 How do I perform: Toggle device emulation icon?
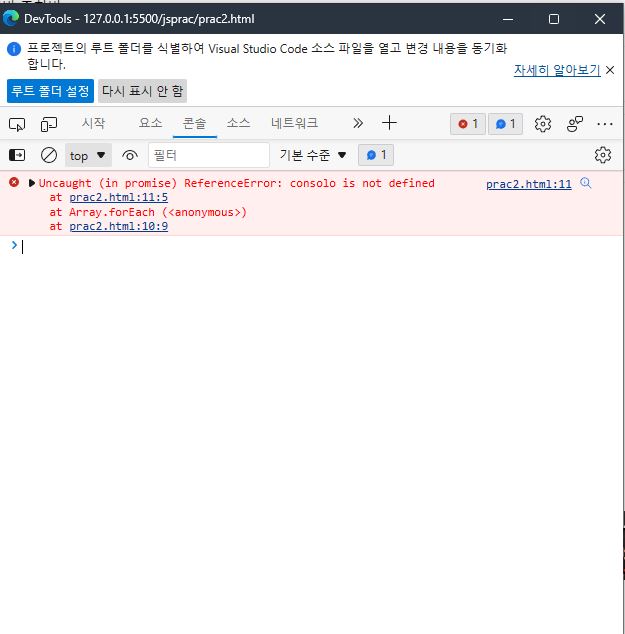(49, 124)
